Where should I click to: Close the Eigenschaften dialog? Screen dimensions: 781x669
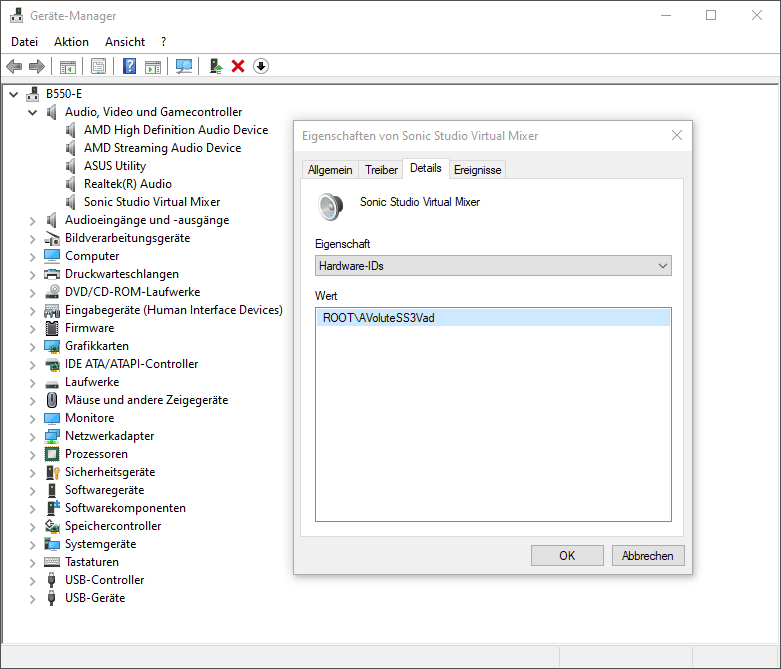(676, 135)
